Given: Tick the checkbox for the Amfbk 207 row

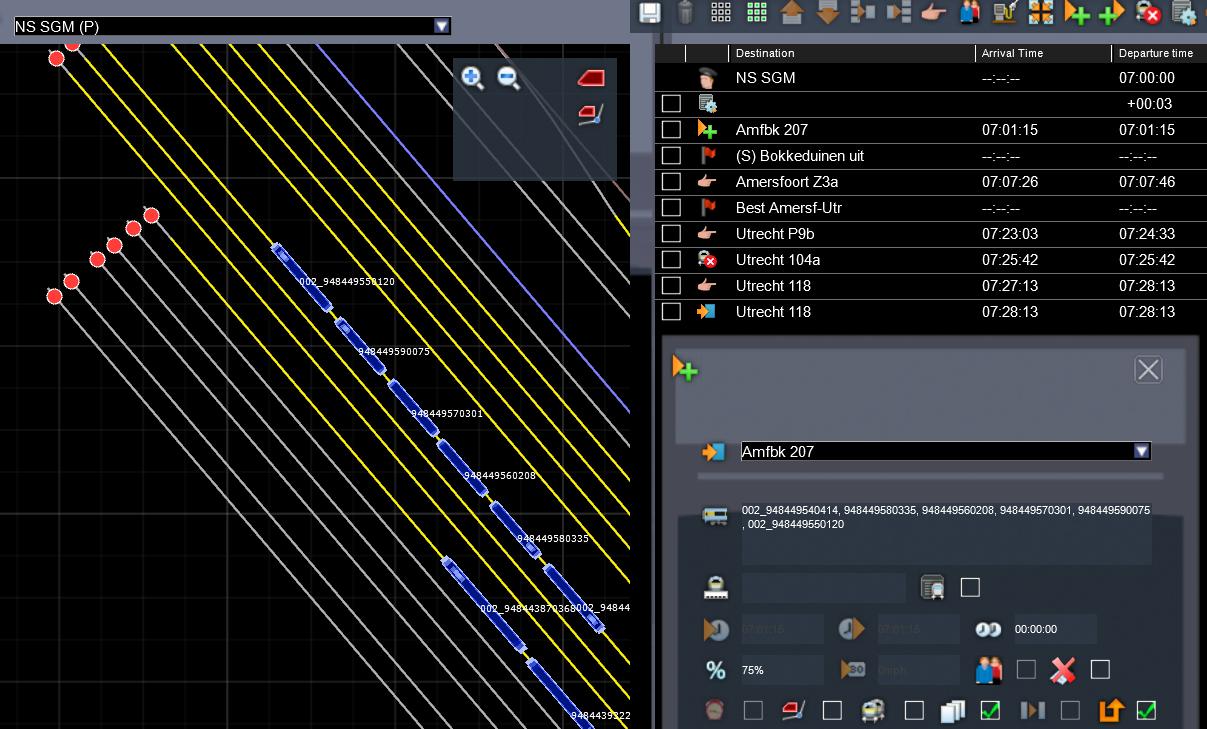Looking at the screenshot, I should coord(671,129).
